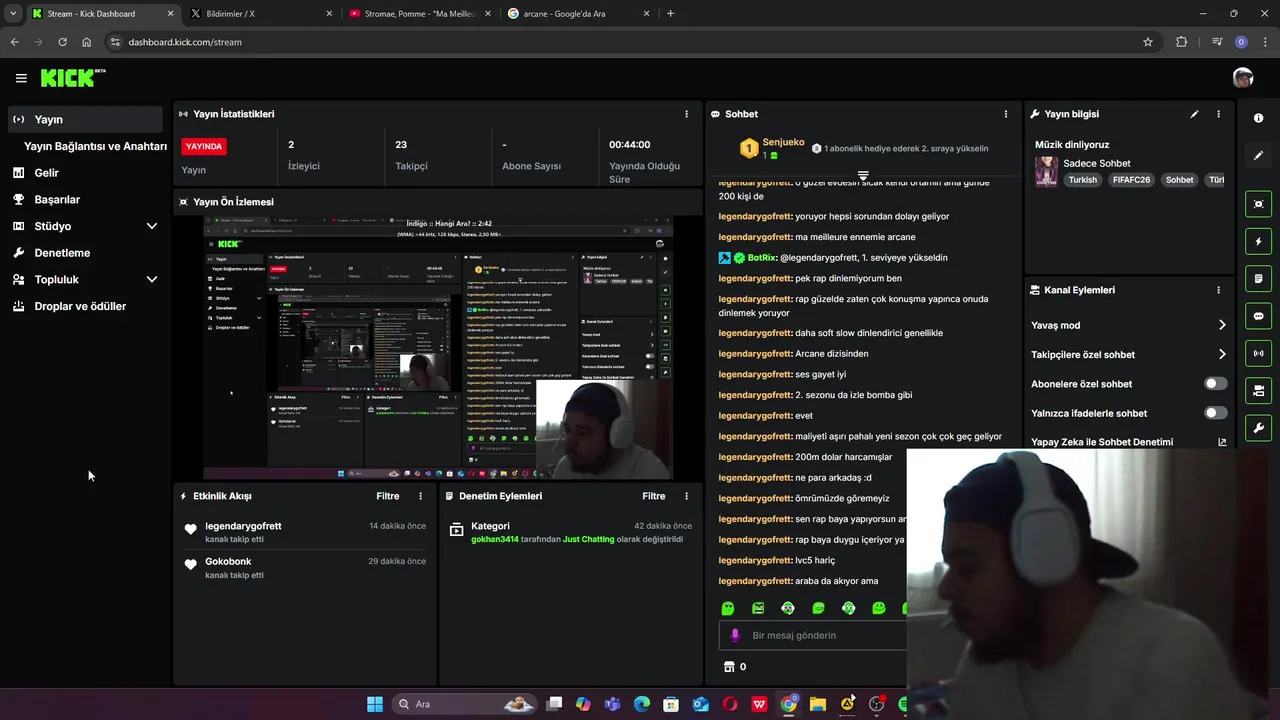
Task: Toggle Yalnızca ifadelerle sohbet switch
Action: click(1216, 413)
